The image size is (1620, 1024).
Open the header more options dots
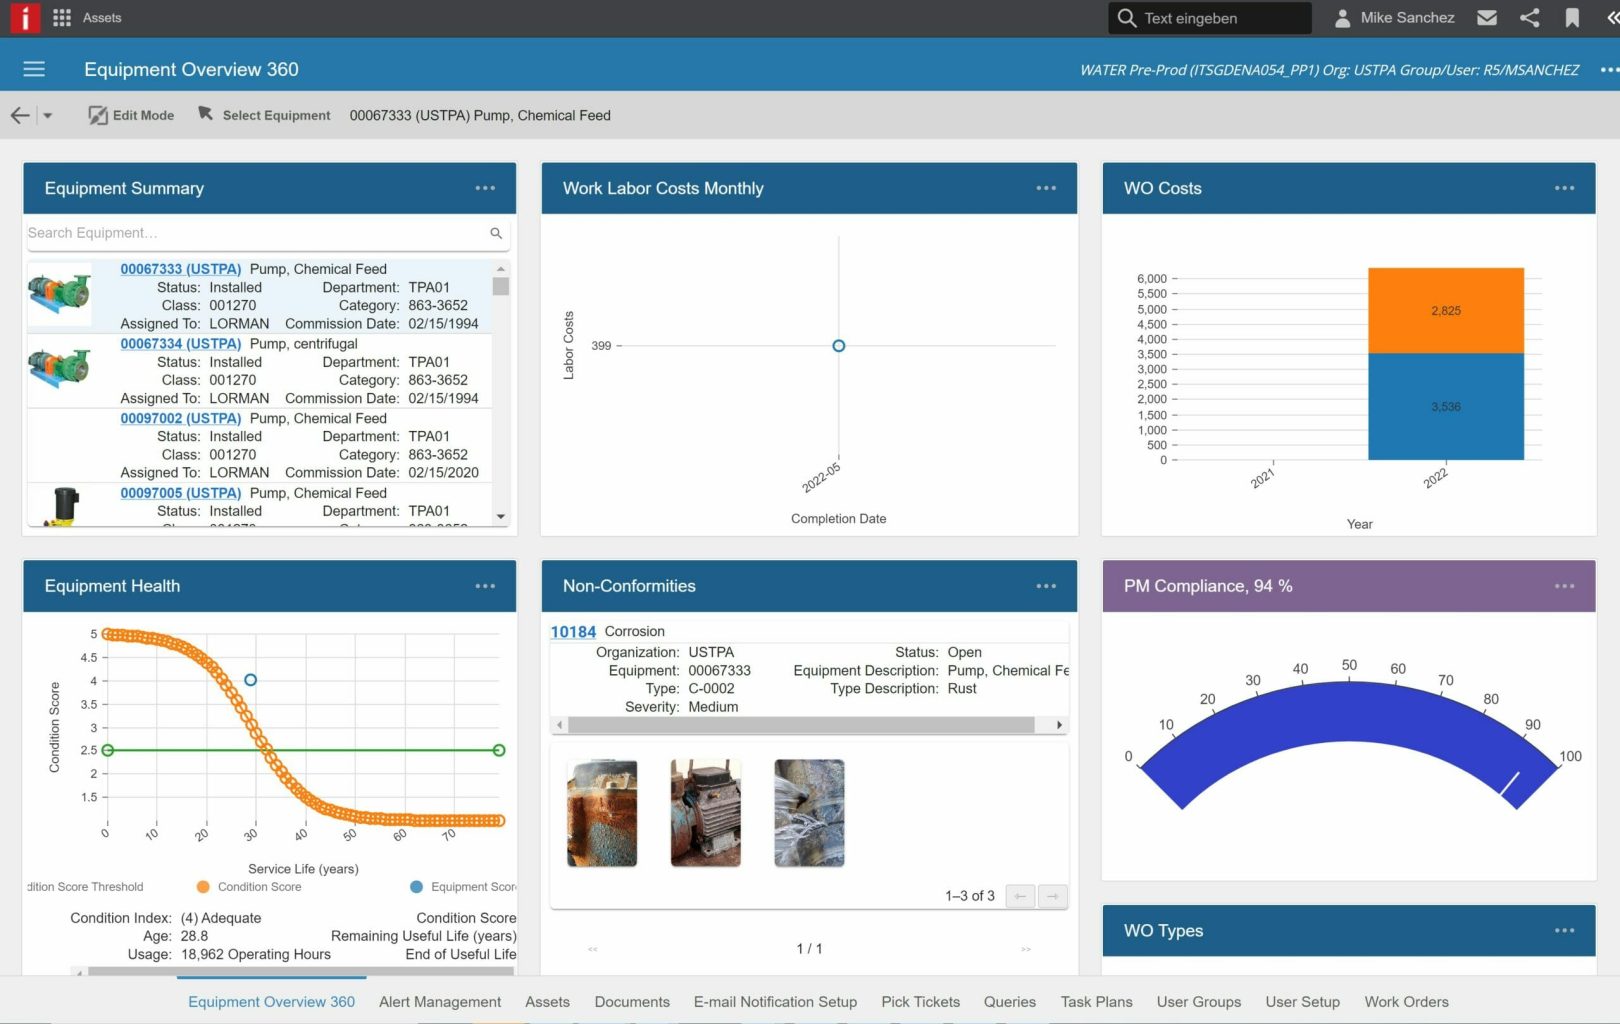point(1609,70)
